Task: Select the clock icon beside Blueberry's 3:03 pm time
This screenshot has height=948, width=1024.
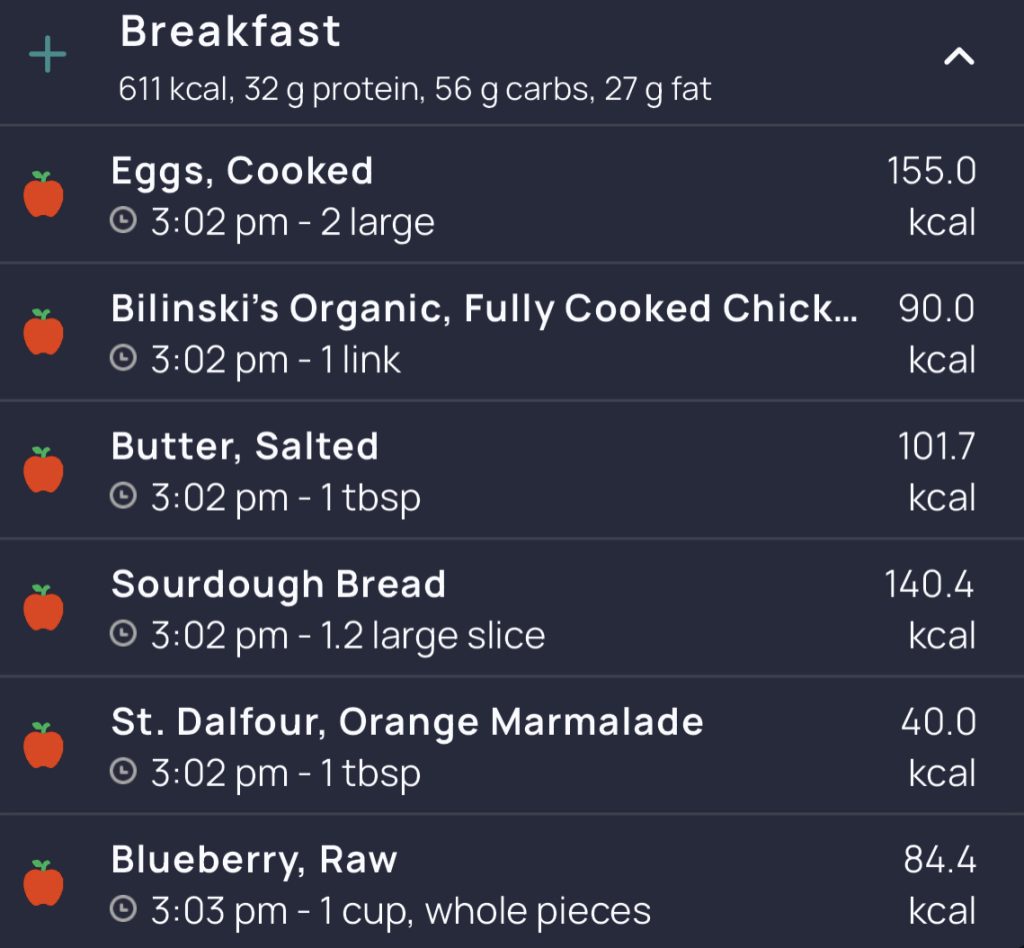Action: (124, 911)
